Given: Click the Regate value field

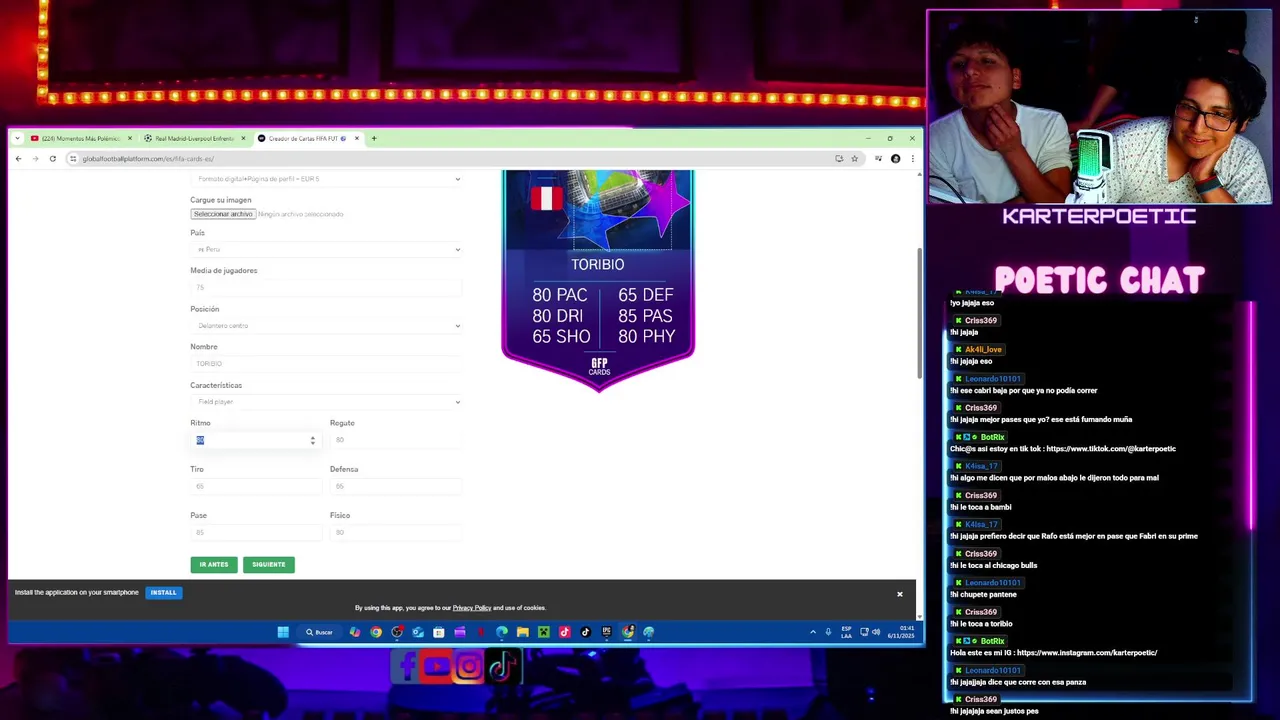Looking at the screenshot, I should pos(395,440).
